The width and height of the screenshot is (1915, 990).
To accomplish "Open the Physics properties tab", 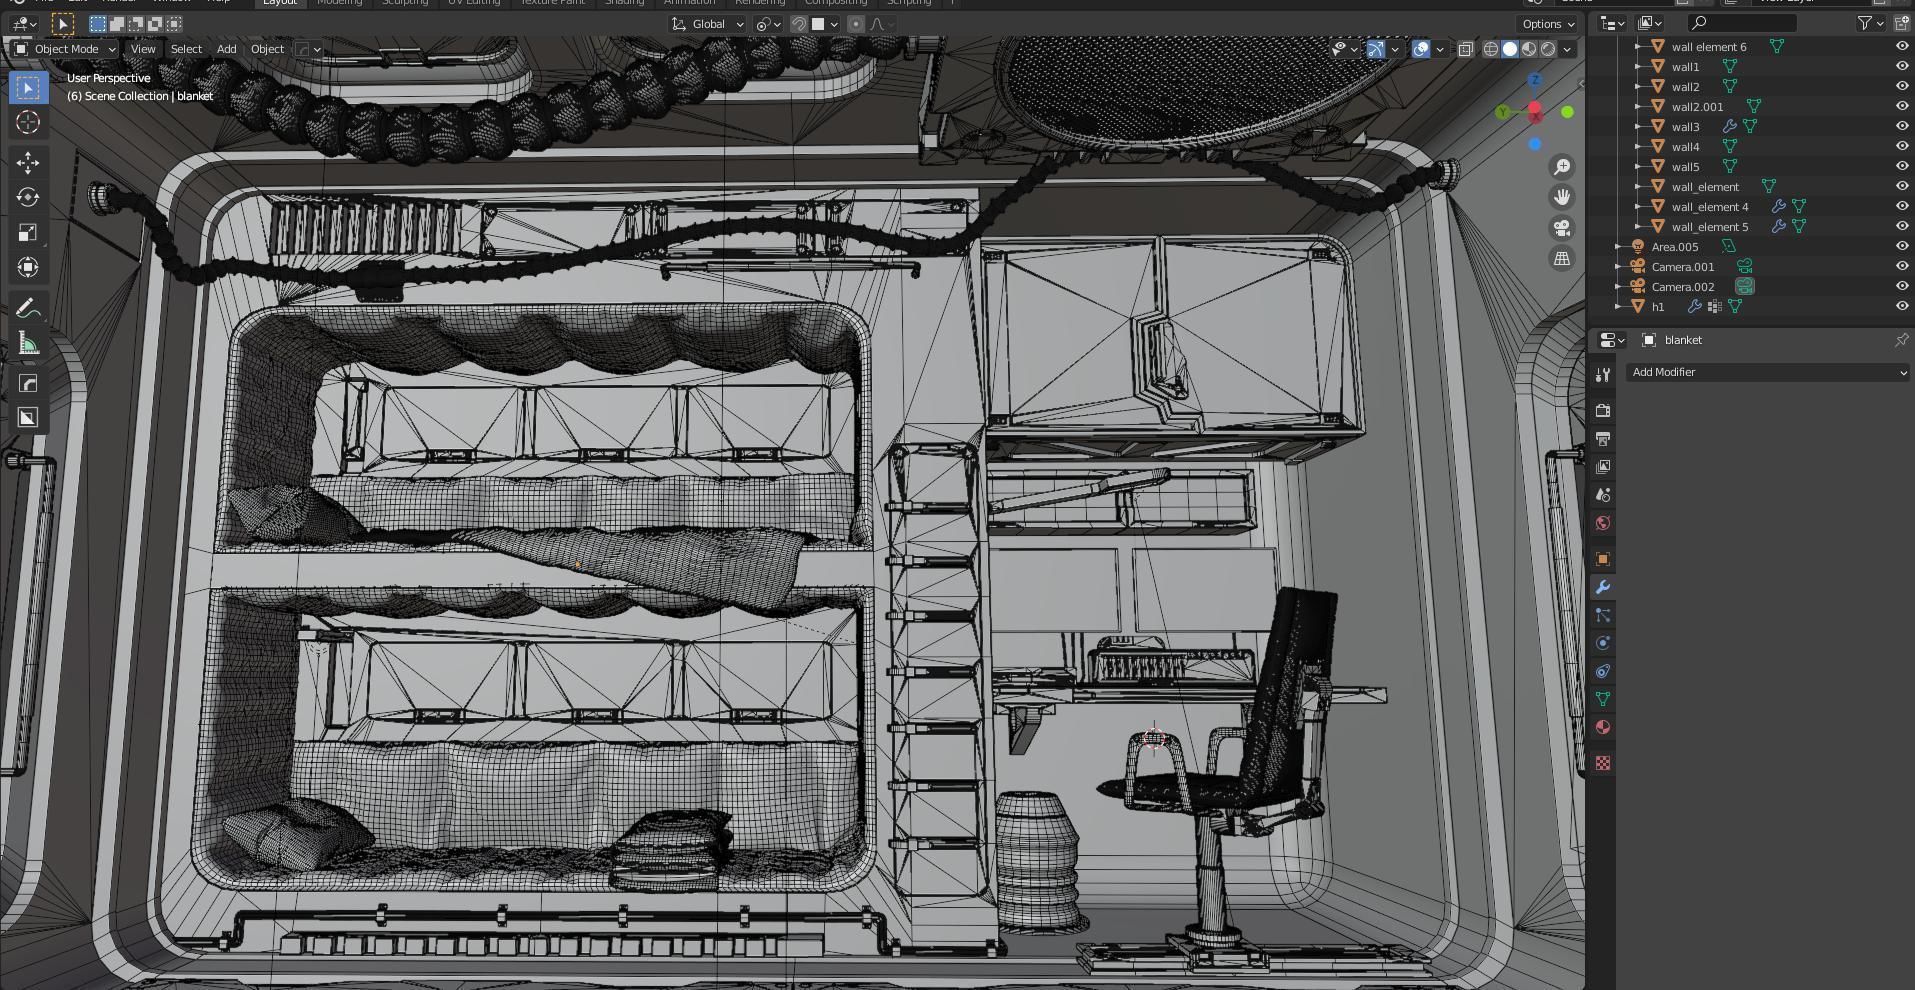I will pos(1603,643).
